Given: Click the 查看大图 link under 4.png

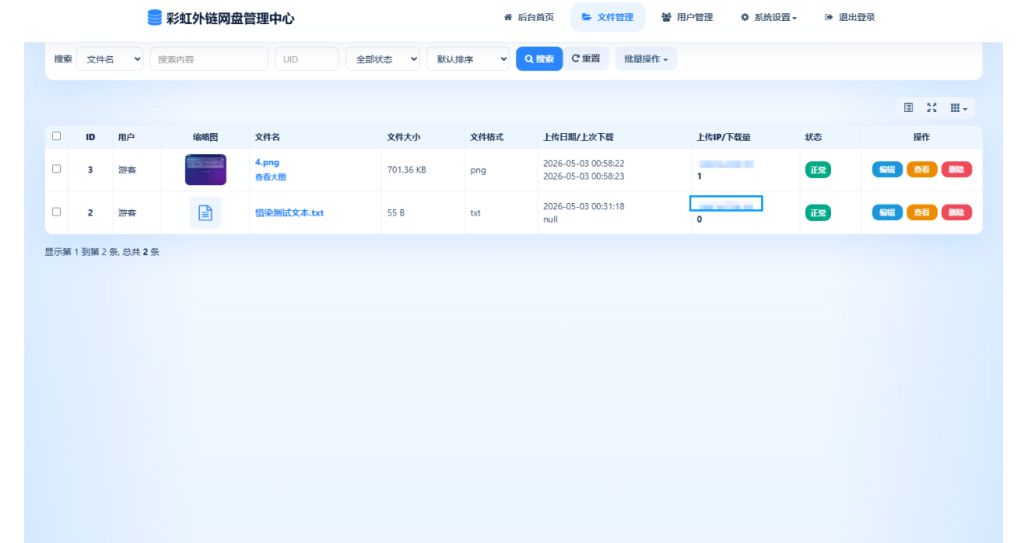Looking at the screenshot, I should point(270,177).
